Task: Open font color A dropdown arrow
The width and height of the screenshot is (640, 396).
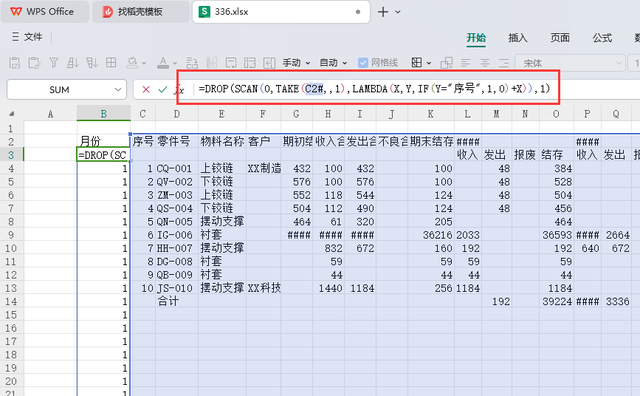Action: point(175,63)
